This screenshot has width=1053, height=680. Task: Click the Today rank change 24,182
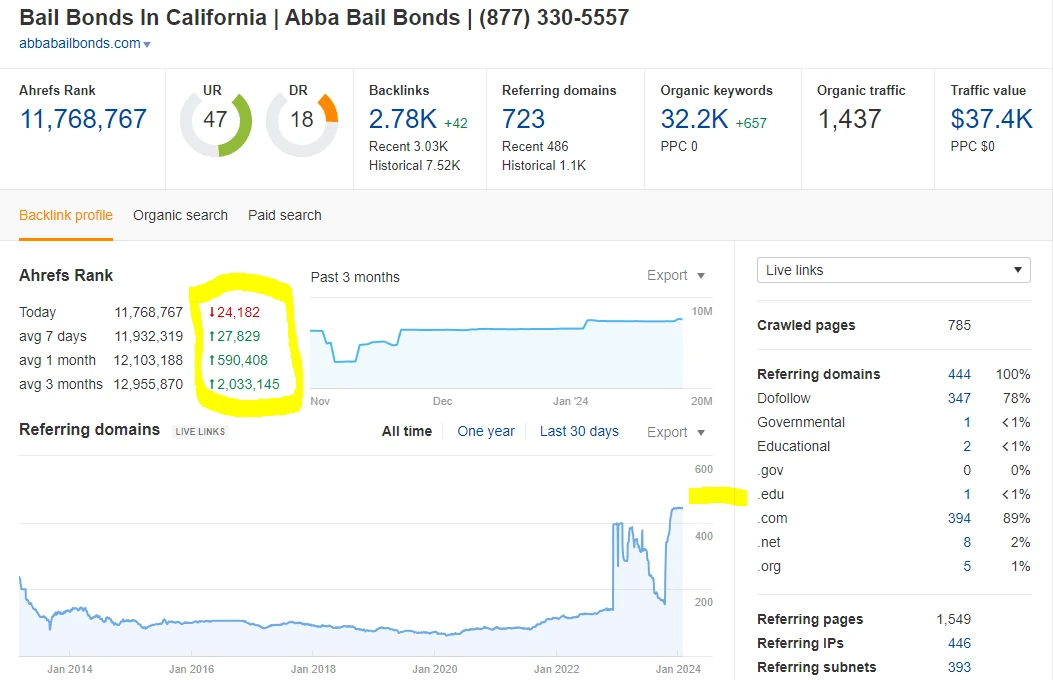[x=234, y=312]
